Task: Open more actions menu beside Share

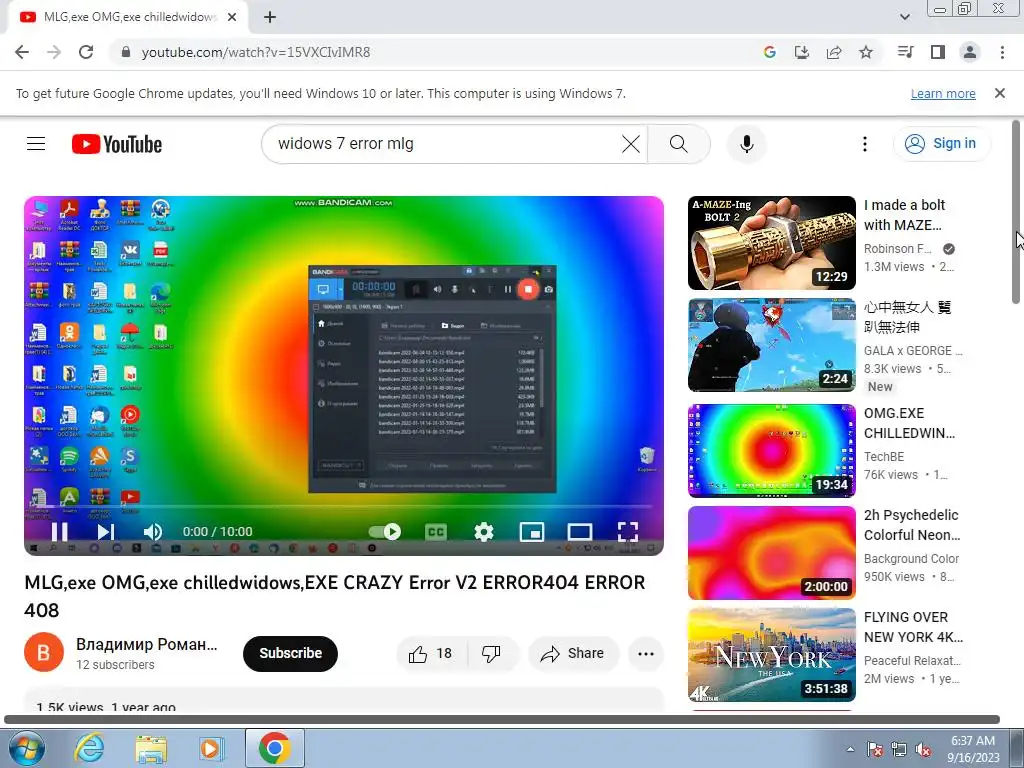Action: (646, 654)
